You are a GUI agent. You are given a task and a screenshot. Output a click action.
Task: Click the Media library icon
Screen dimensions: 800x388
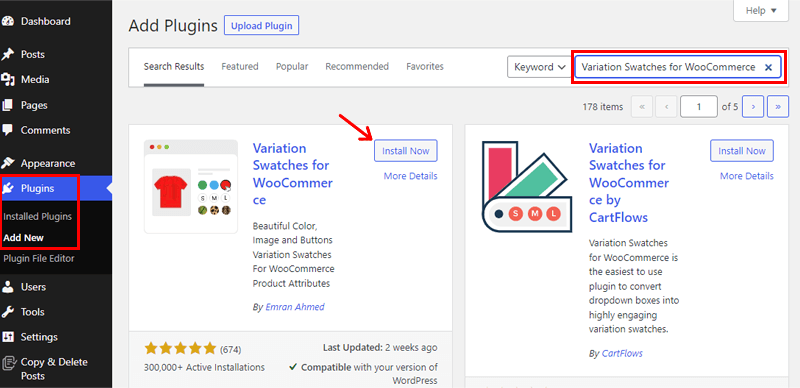[8, 80]
